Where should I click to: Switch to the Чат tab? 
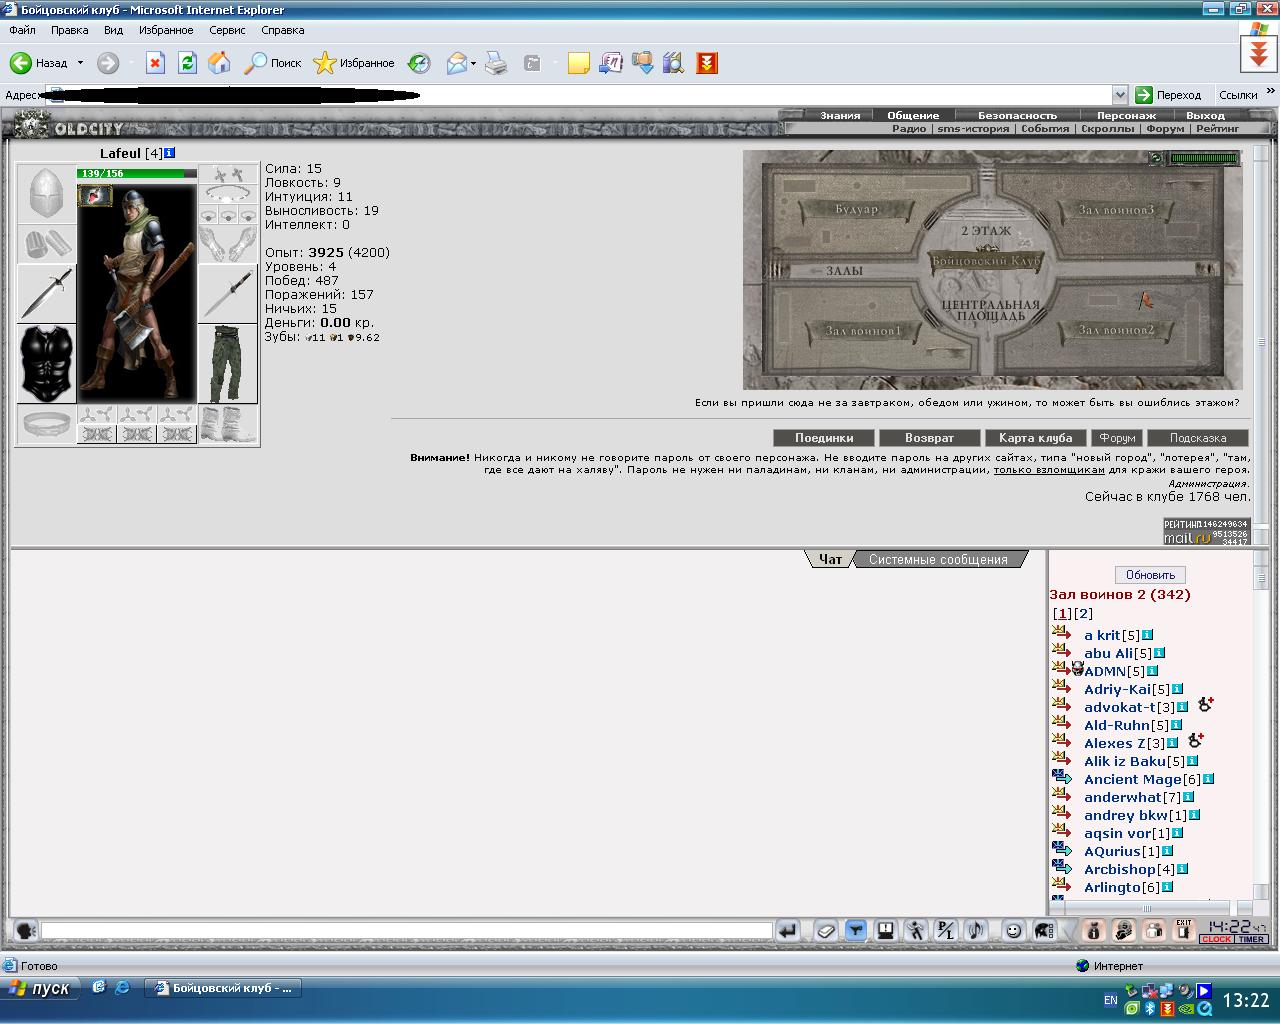[830, 560]
